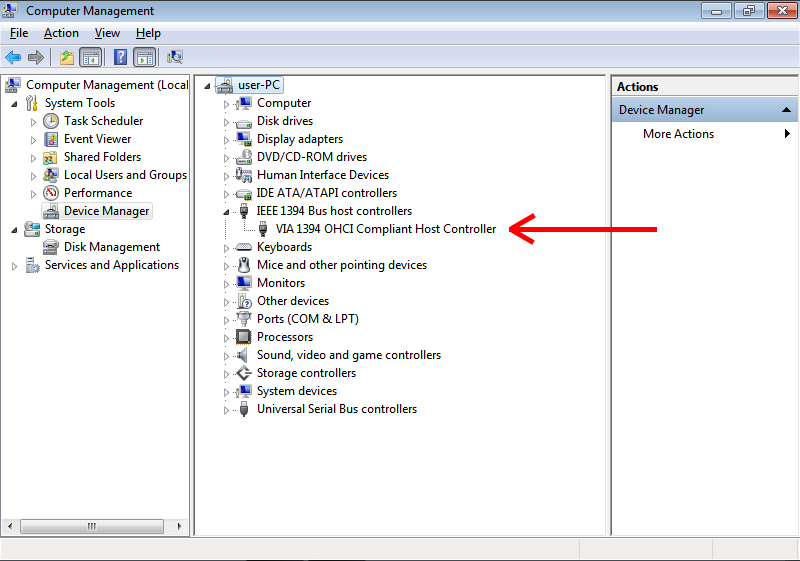Click the Computer Management title bar icon
This screenshot has height=561, width=800.
point(10,10)
